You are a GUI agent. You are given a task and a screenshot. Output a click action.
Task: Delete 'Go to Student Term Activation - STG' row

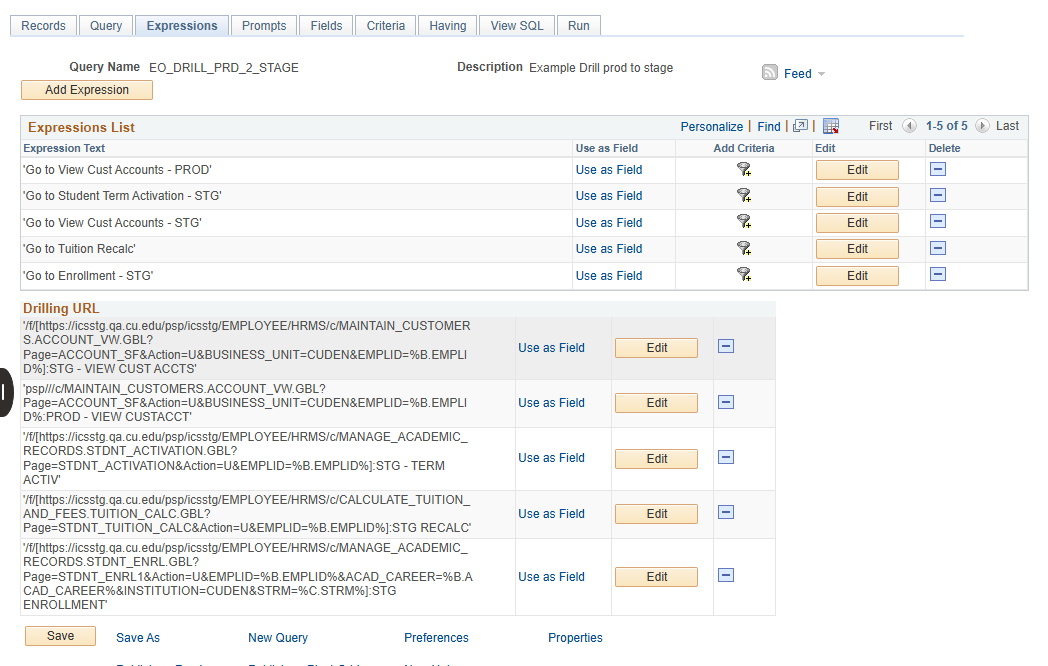click(938, 196)
